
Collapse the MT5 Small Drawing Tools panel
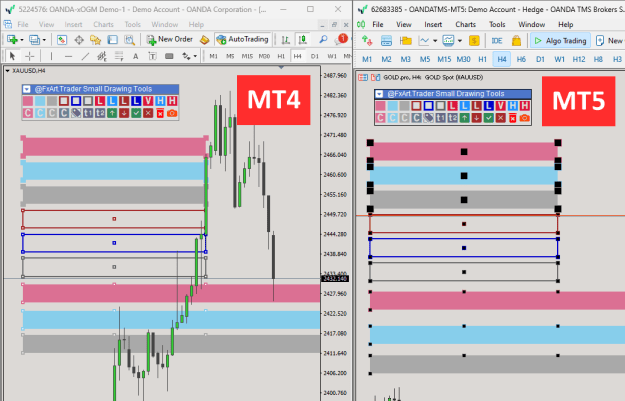[379, 94]
